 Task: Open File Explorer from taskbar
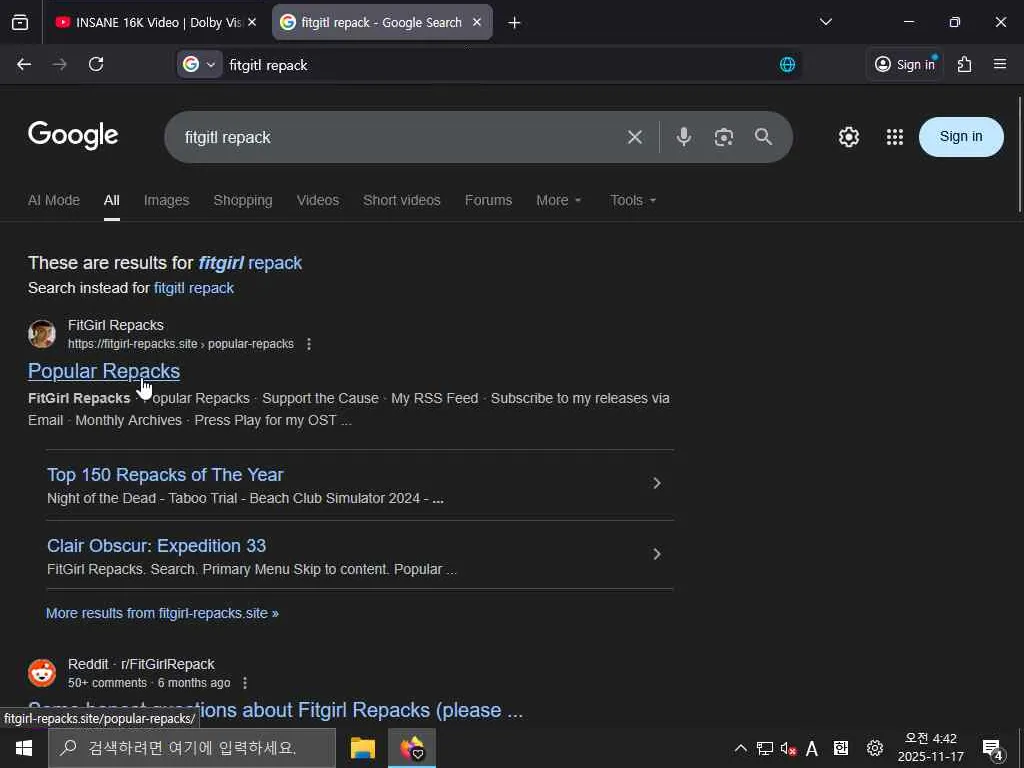tap(362, 748)
